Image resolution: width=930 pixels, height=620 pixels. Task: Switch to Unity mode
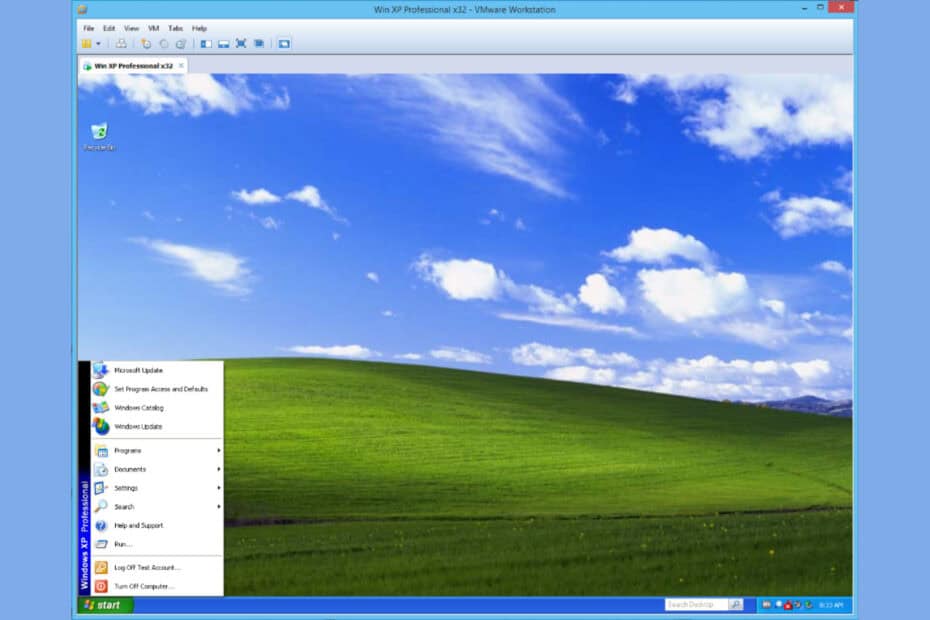click(258, 43)
